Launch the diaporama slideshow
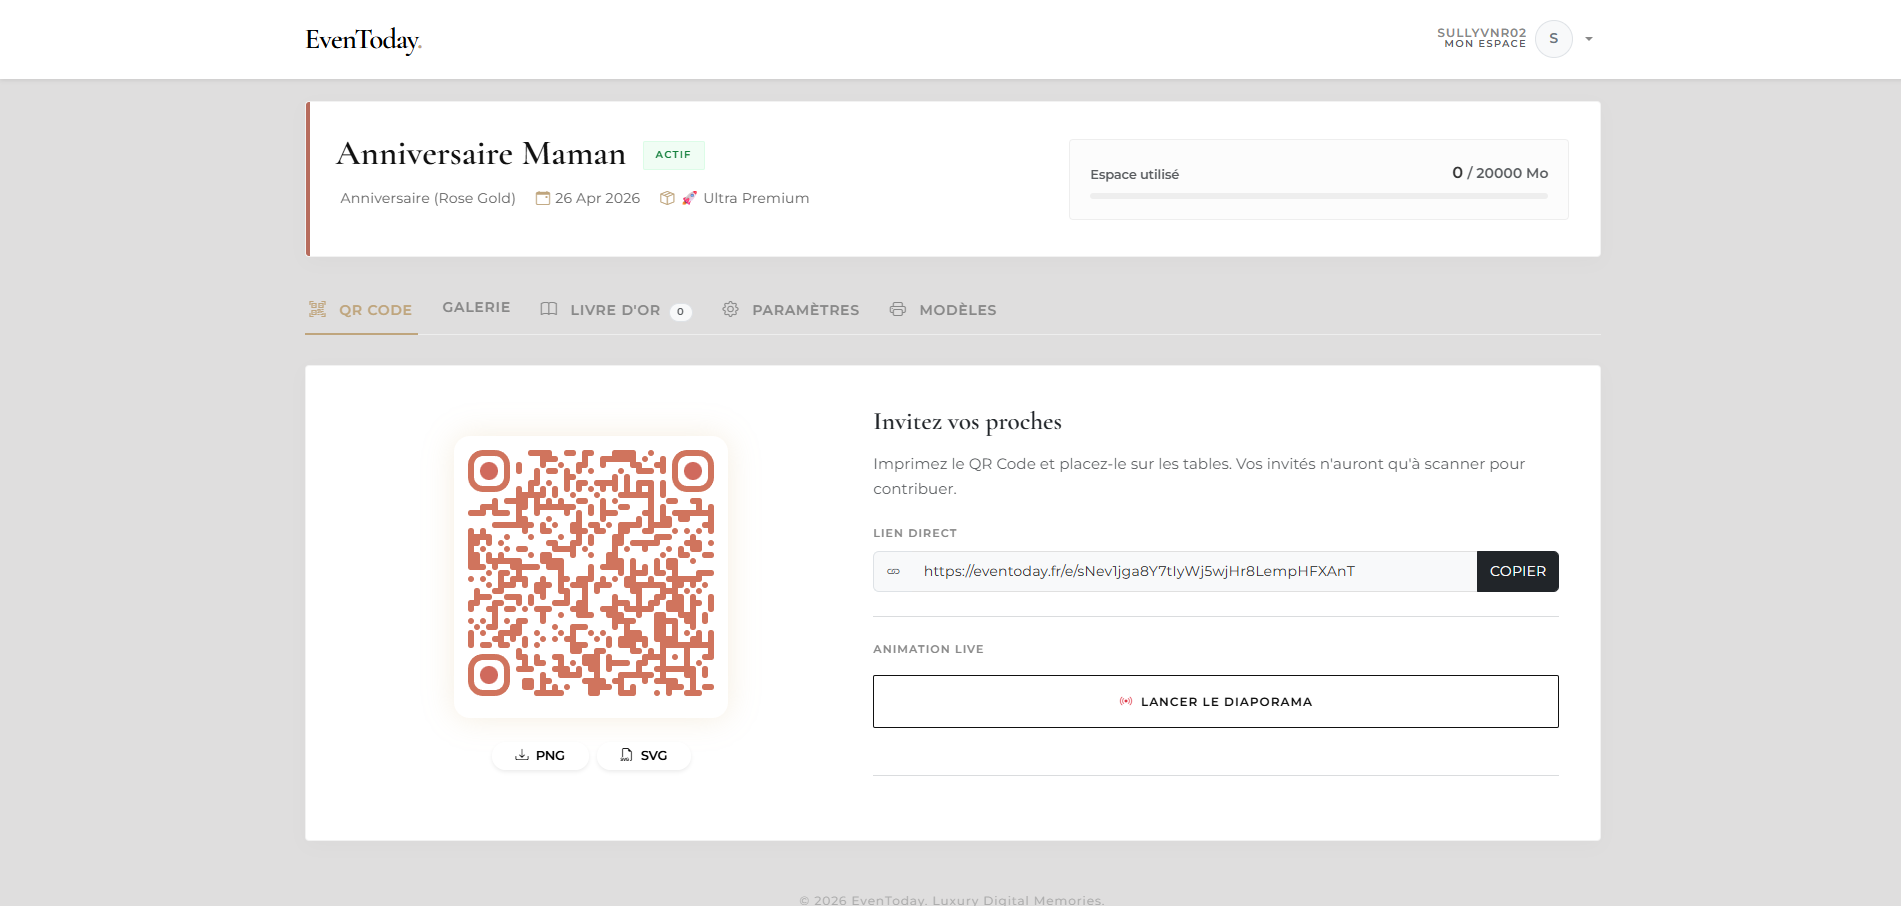The image size is (1901, 906). [x=1216, y=701]
